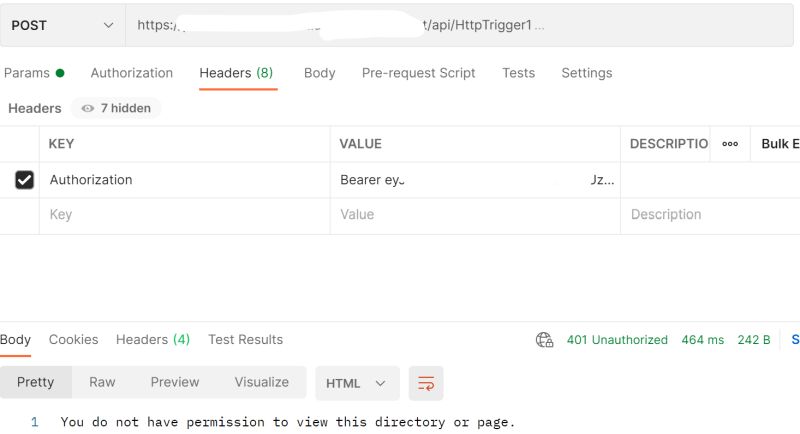Click the empty Description input field
Image resolution: width=800 pixels, height=434 pixels.
[710, 215]
